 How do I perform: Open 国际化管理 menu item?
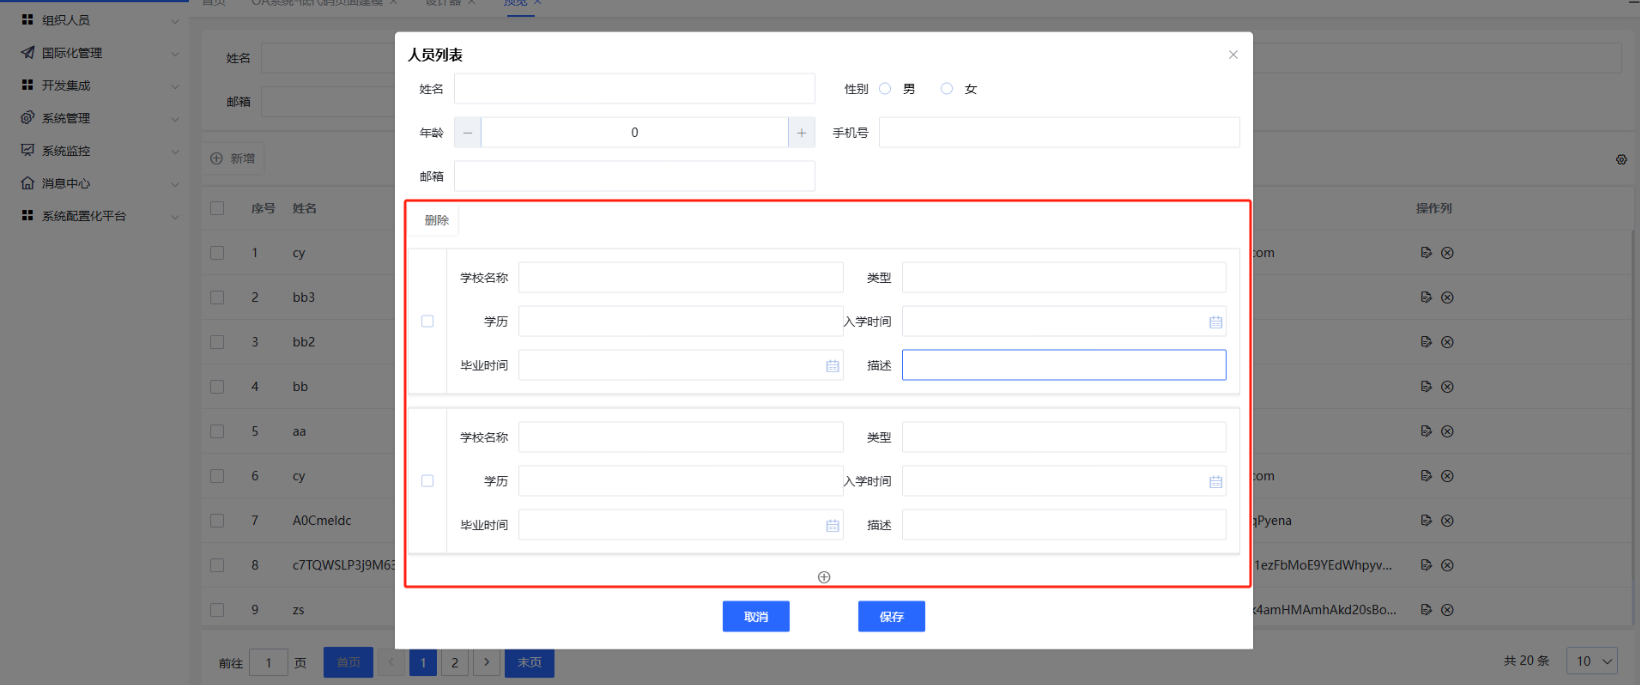click(x=100, y=53)
